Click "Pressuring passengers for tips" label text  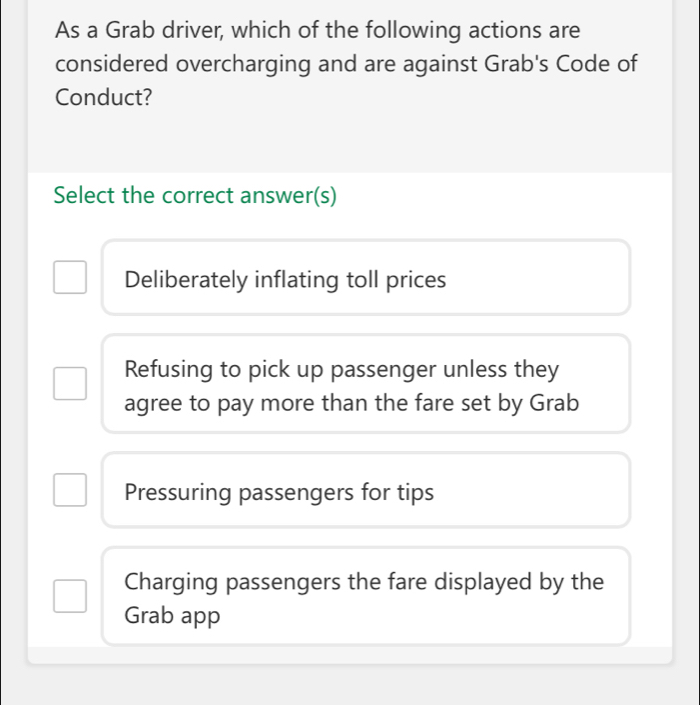[x=280, y=492]
